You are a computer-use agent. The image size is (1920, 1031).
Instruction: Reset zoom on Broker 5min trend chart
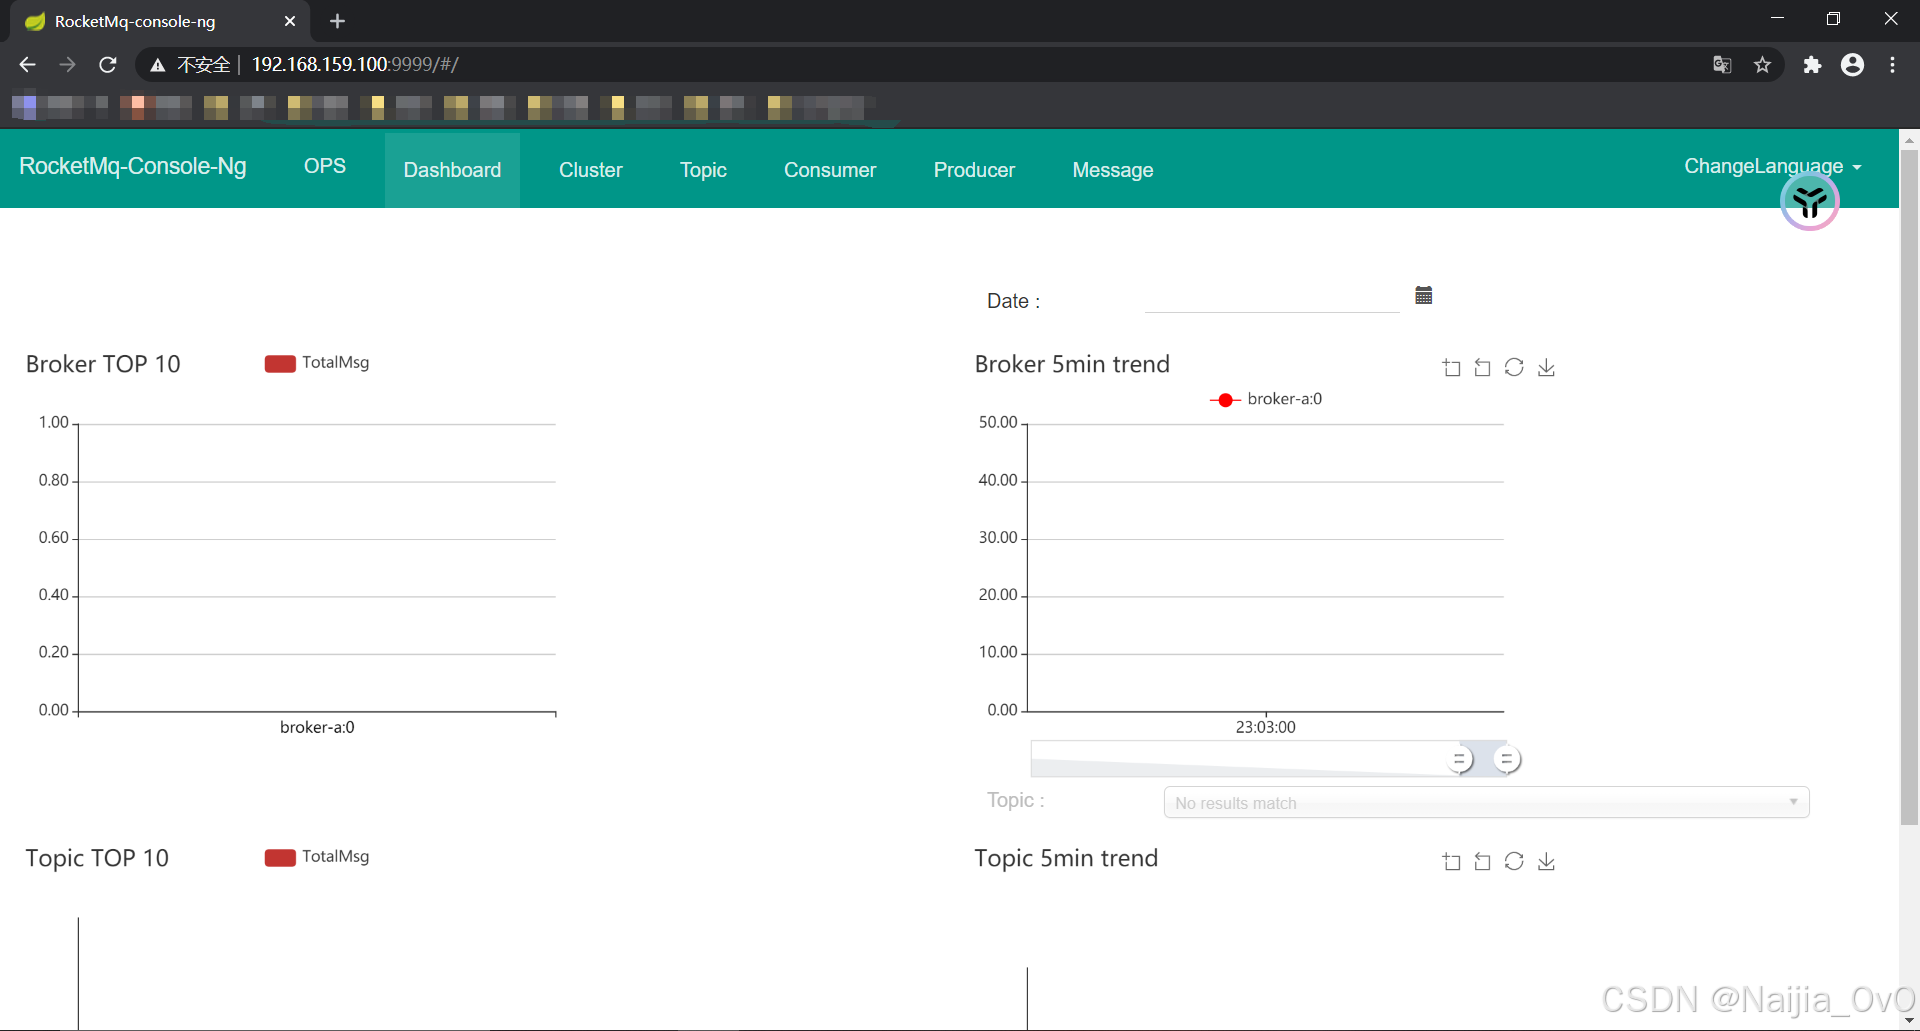(x=1483, y=368)
